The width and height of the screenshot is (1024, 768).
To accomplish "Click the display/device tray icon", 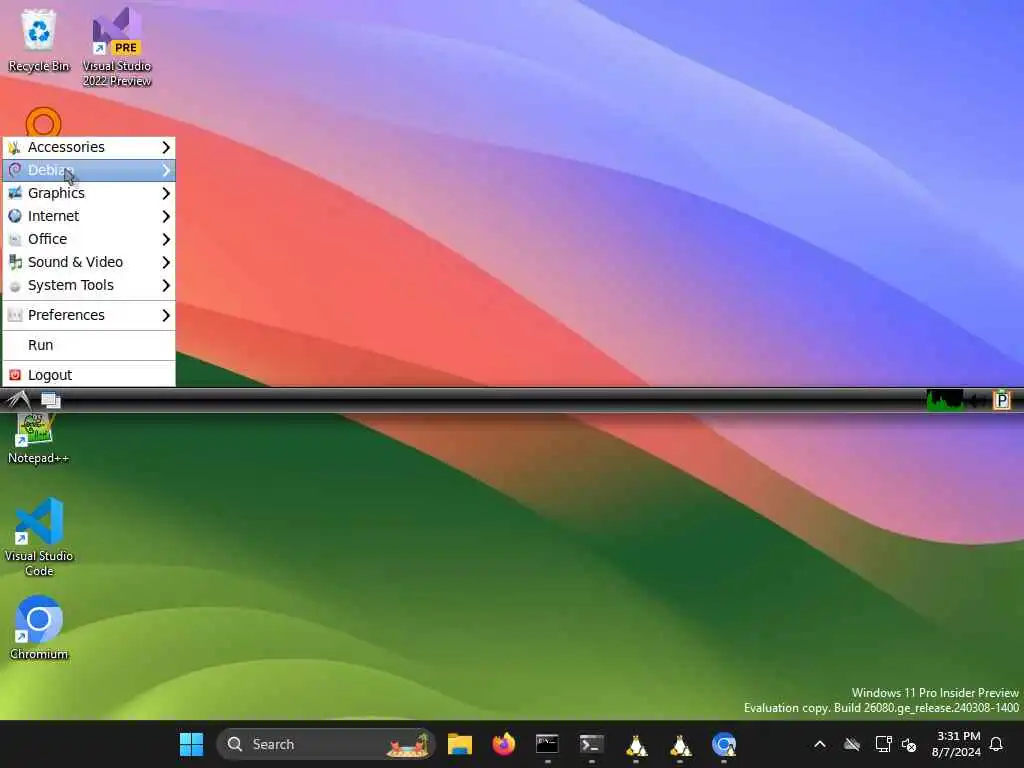I will tap(883, 744).
